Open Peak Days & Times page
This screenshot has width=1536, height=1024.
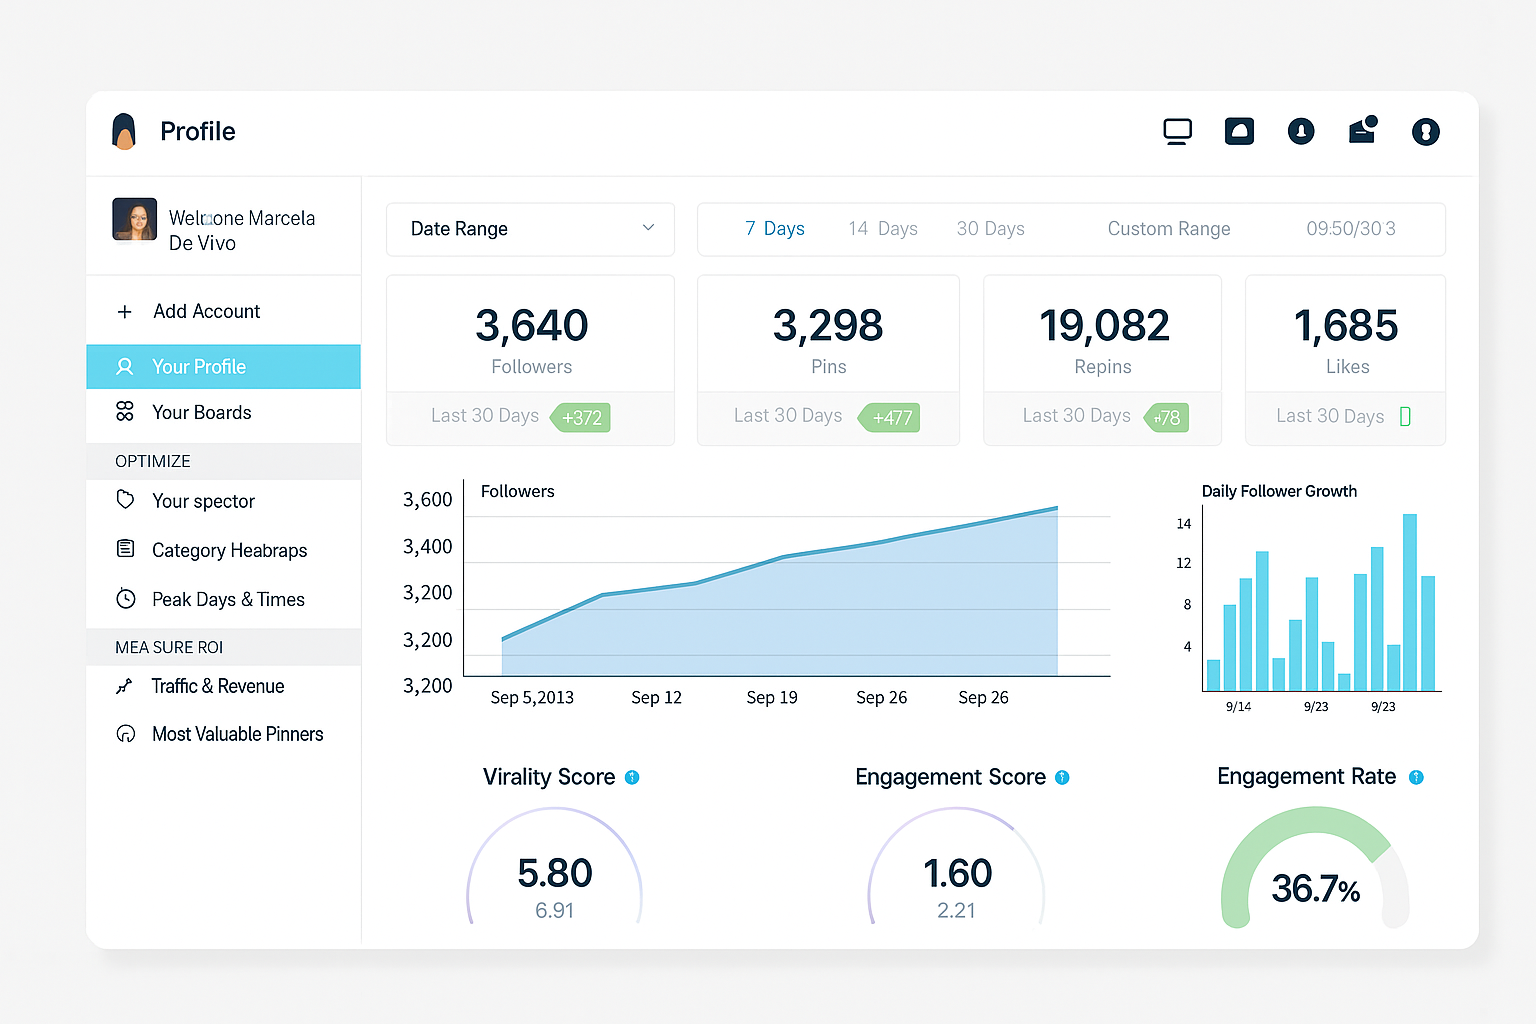coord(227,599)
